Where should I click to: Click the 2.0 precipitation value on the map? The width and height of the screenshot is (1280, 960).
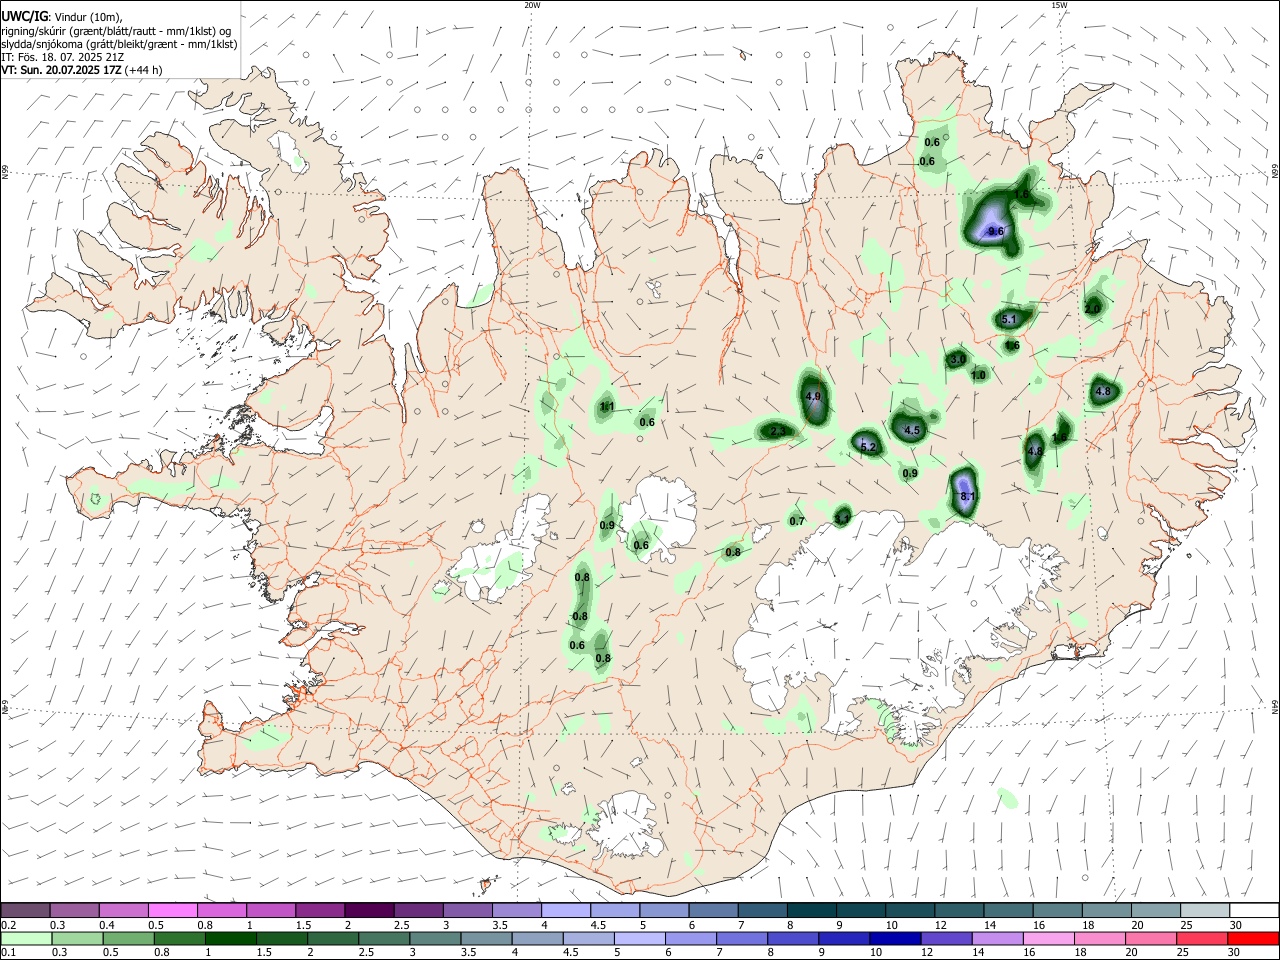(1092, 310)
